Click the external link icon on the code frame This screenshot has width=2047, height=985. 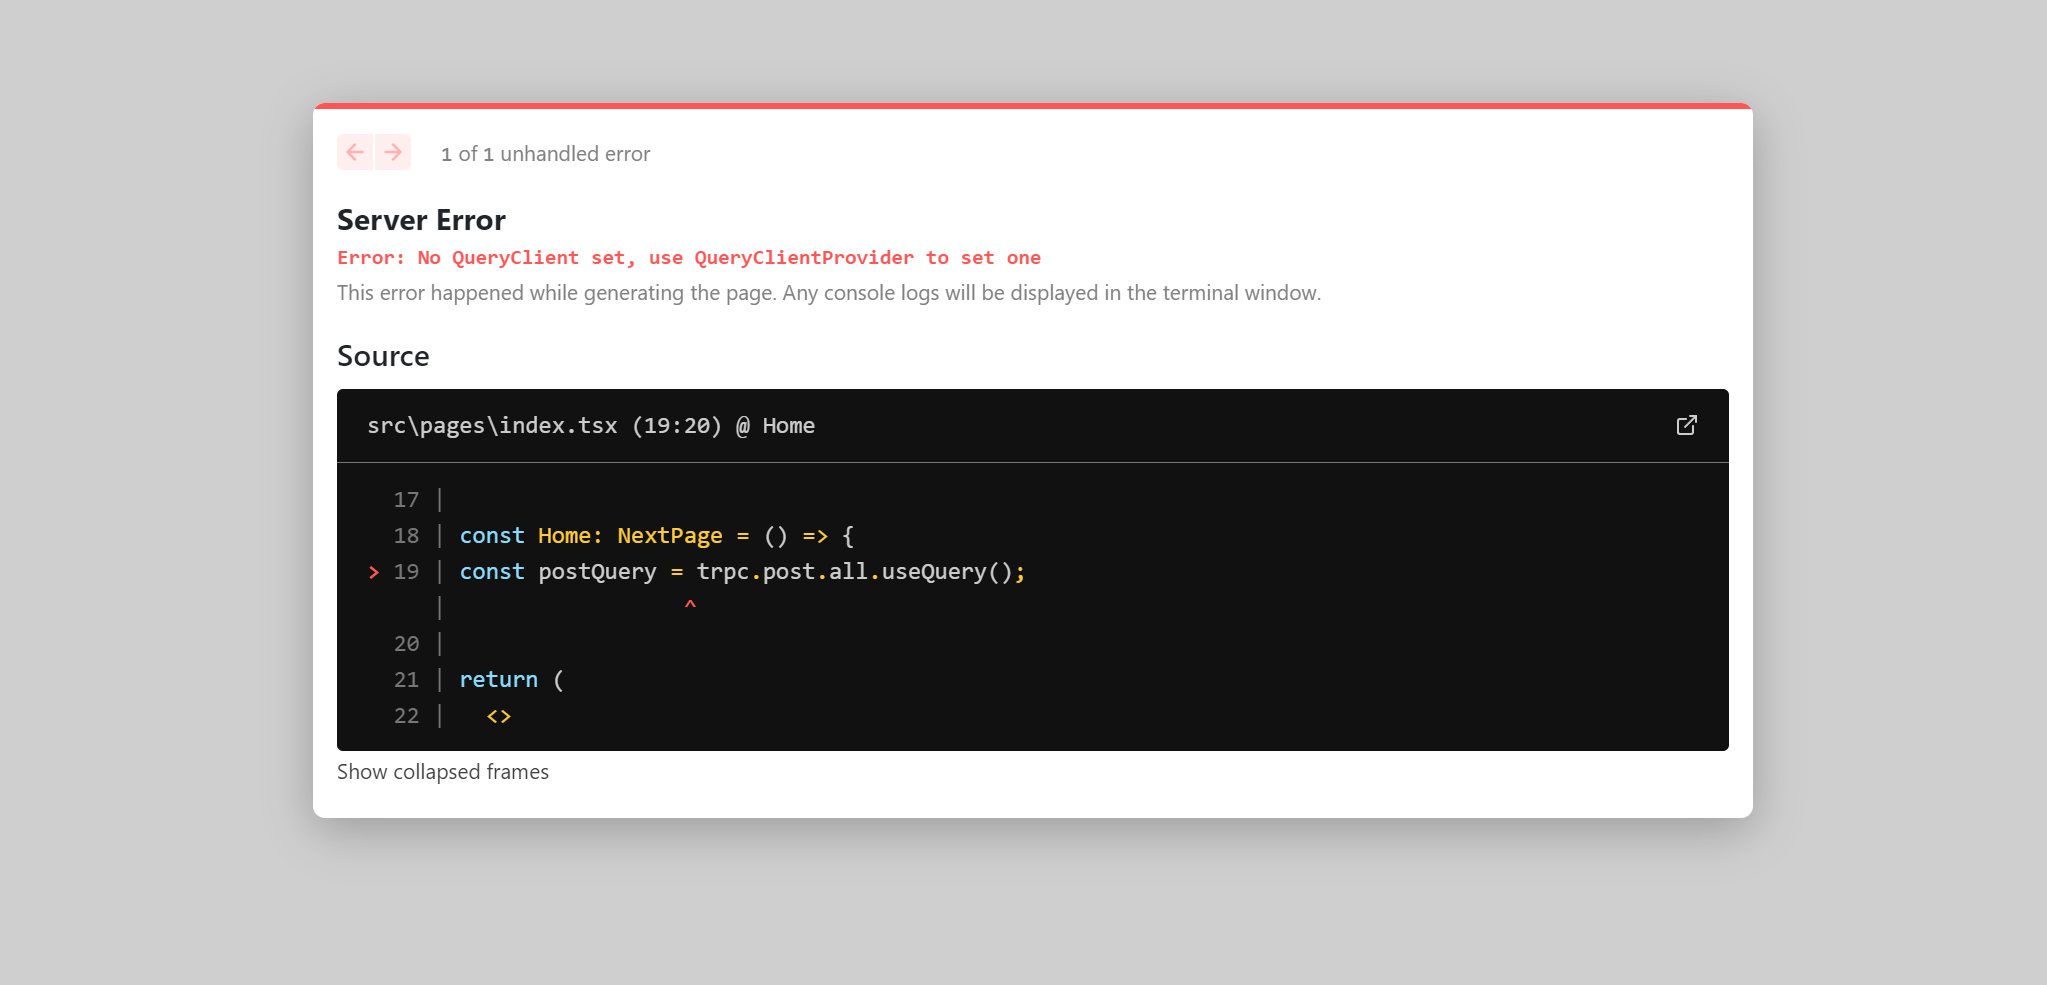(1686, 425)
